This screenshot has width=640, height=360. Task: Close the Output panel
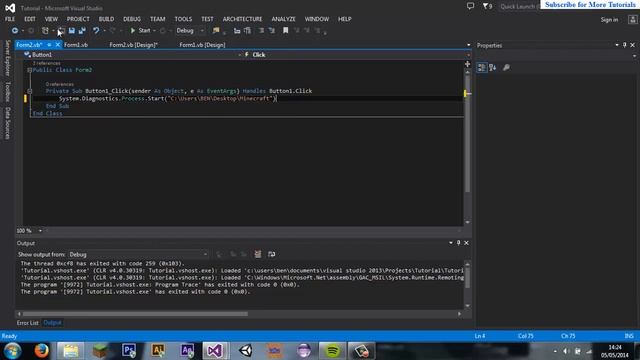(466, 243)
